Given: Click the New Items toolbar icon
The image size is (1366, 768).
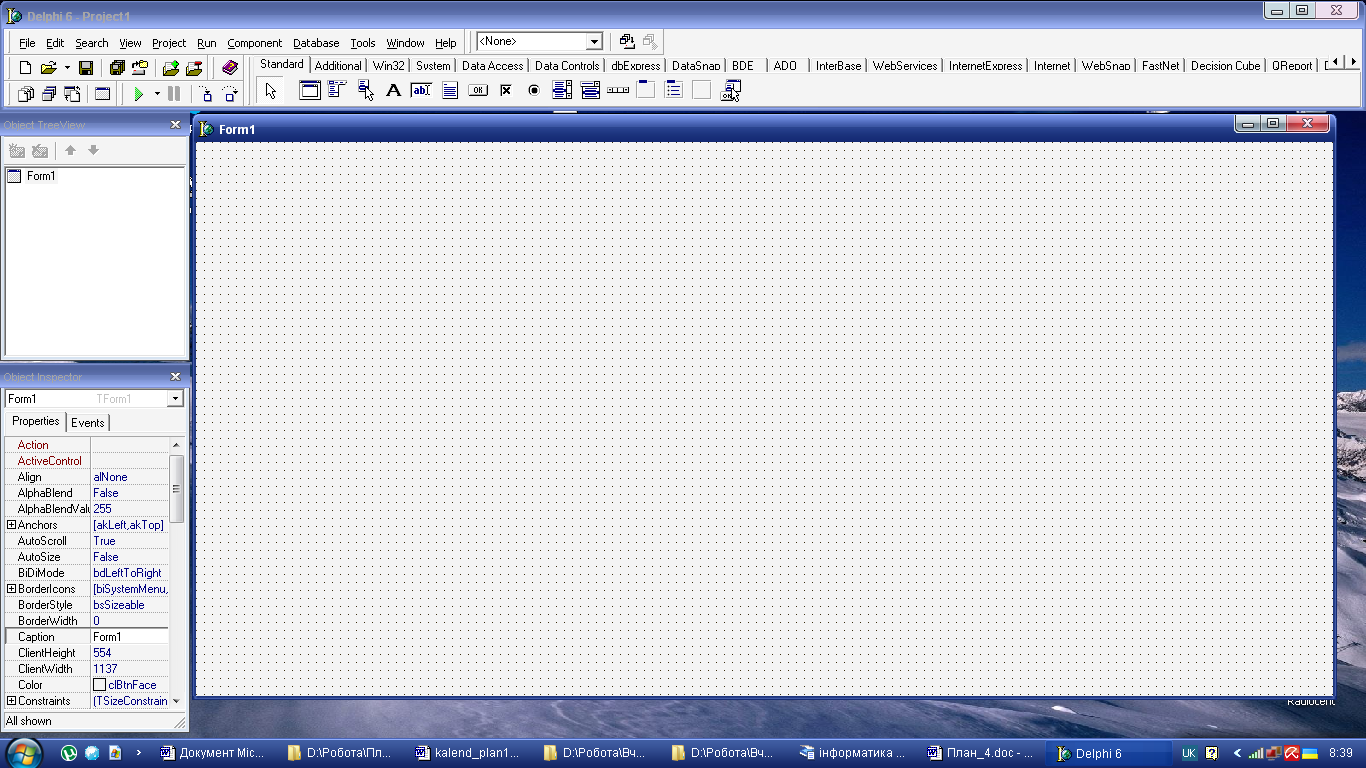Looking at the screenshot, I should pyautogui.click(x=26, y=68).
